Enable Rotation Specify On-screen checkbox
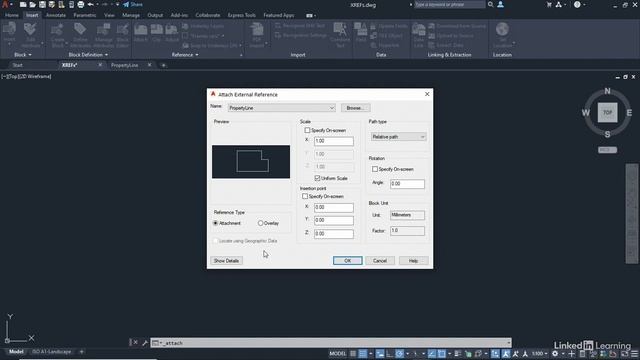This screenshot has width=640, height=360. 375,169
